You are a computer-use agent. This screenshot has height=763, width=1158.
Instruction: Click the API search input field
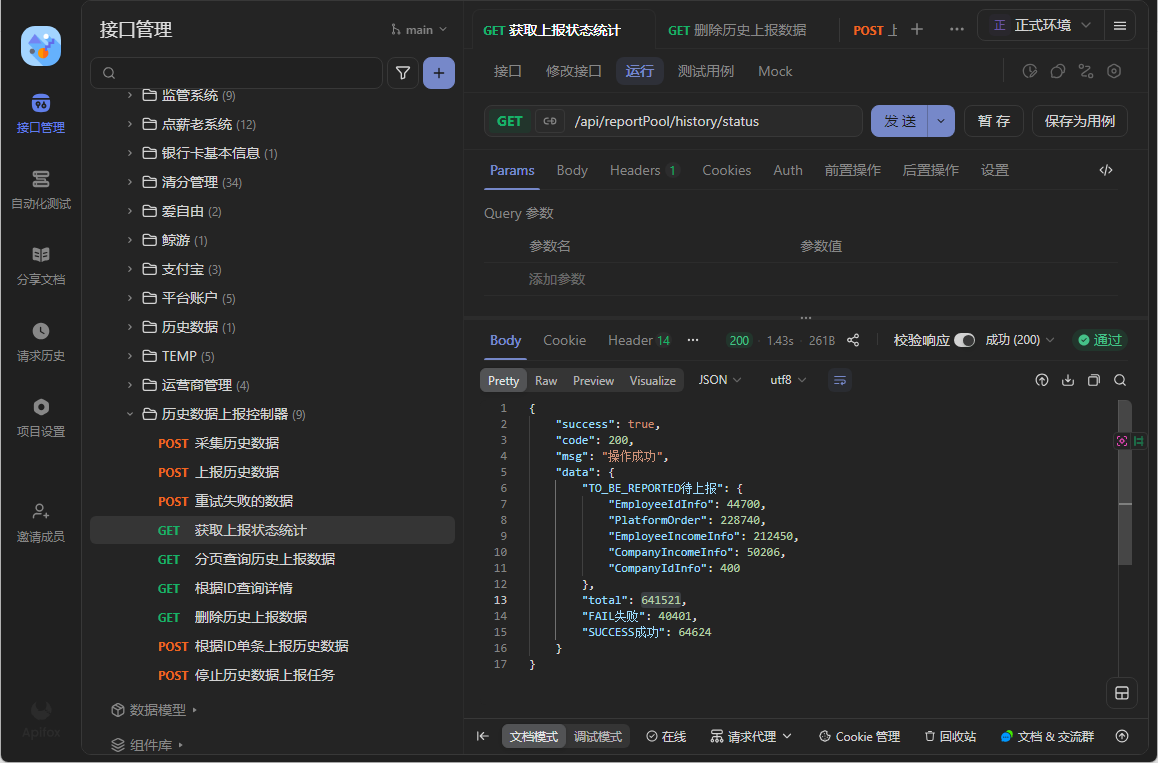point(240,73)
